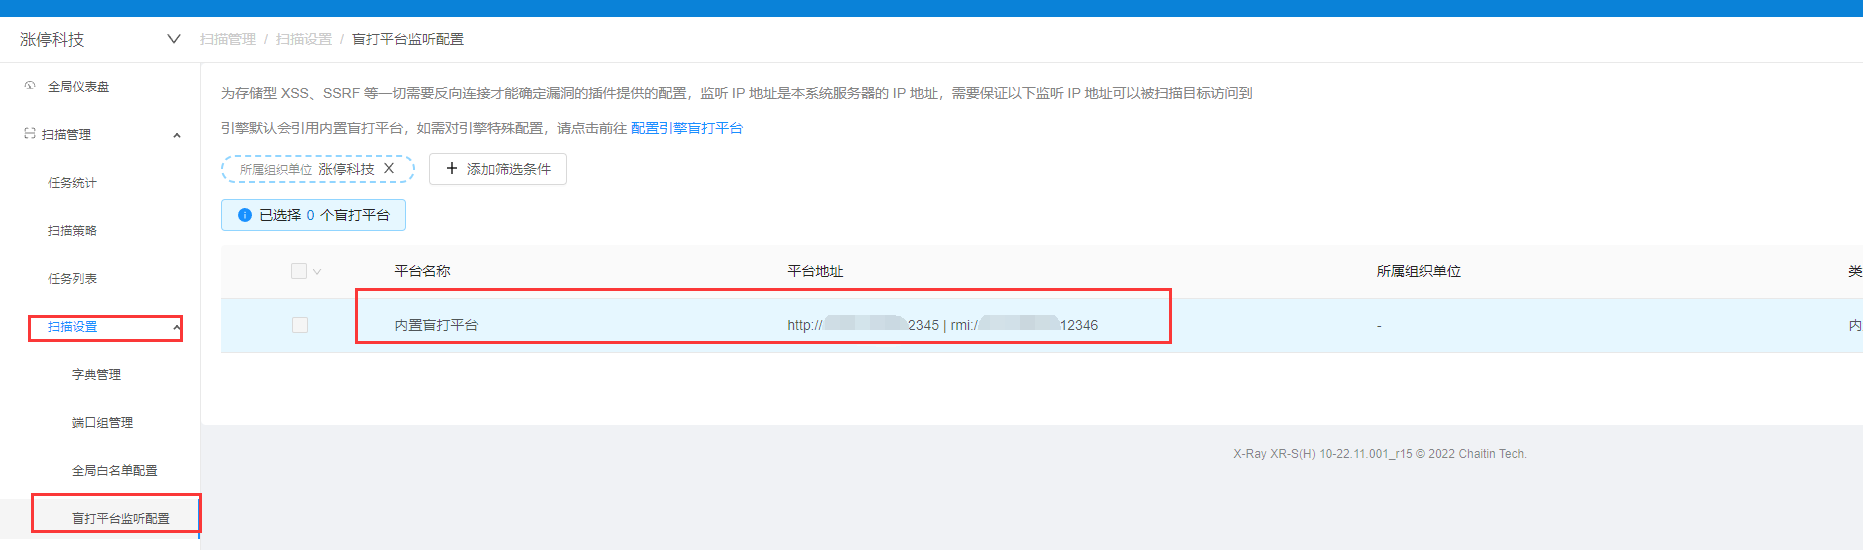This screenshot has width=1863, height=550.
Task: Remove the 所属组织单位 涨停科技 filter tag
Action: (x=389, y=169)
